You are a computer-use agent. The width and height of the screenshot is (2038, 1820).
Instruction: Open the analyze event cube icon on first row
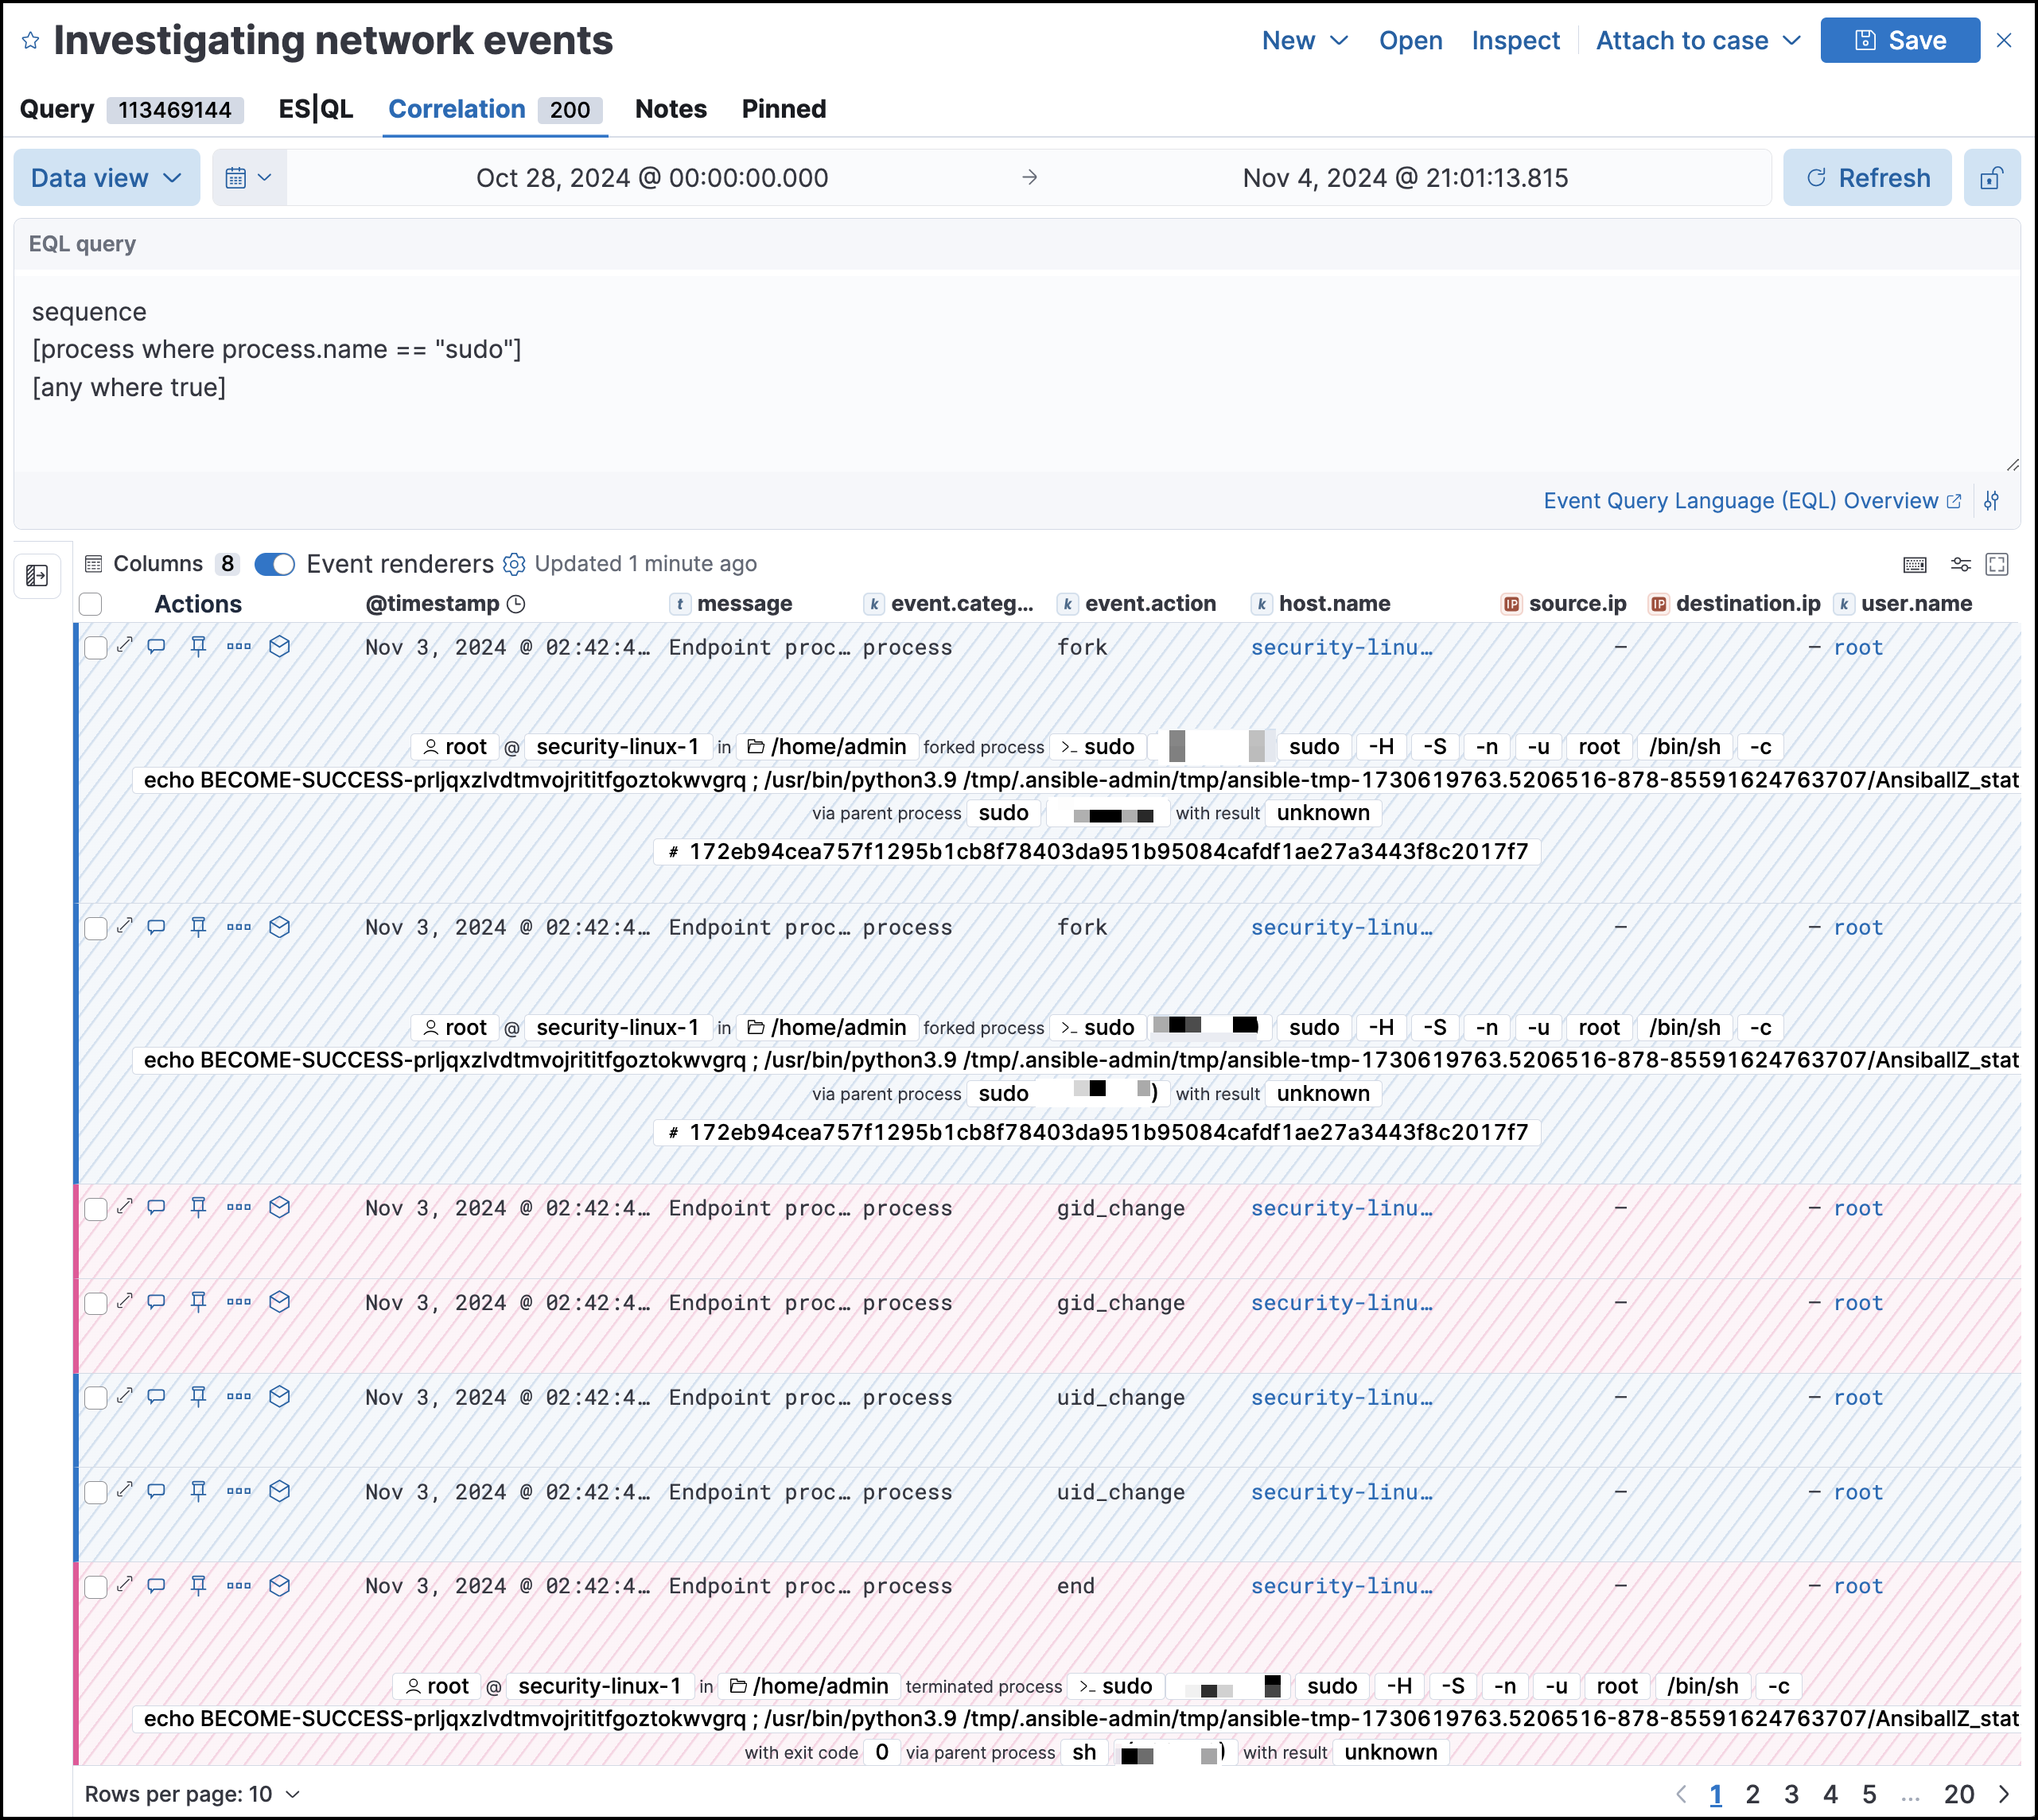[x=279, y=647]
